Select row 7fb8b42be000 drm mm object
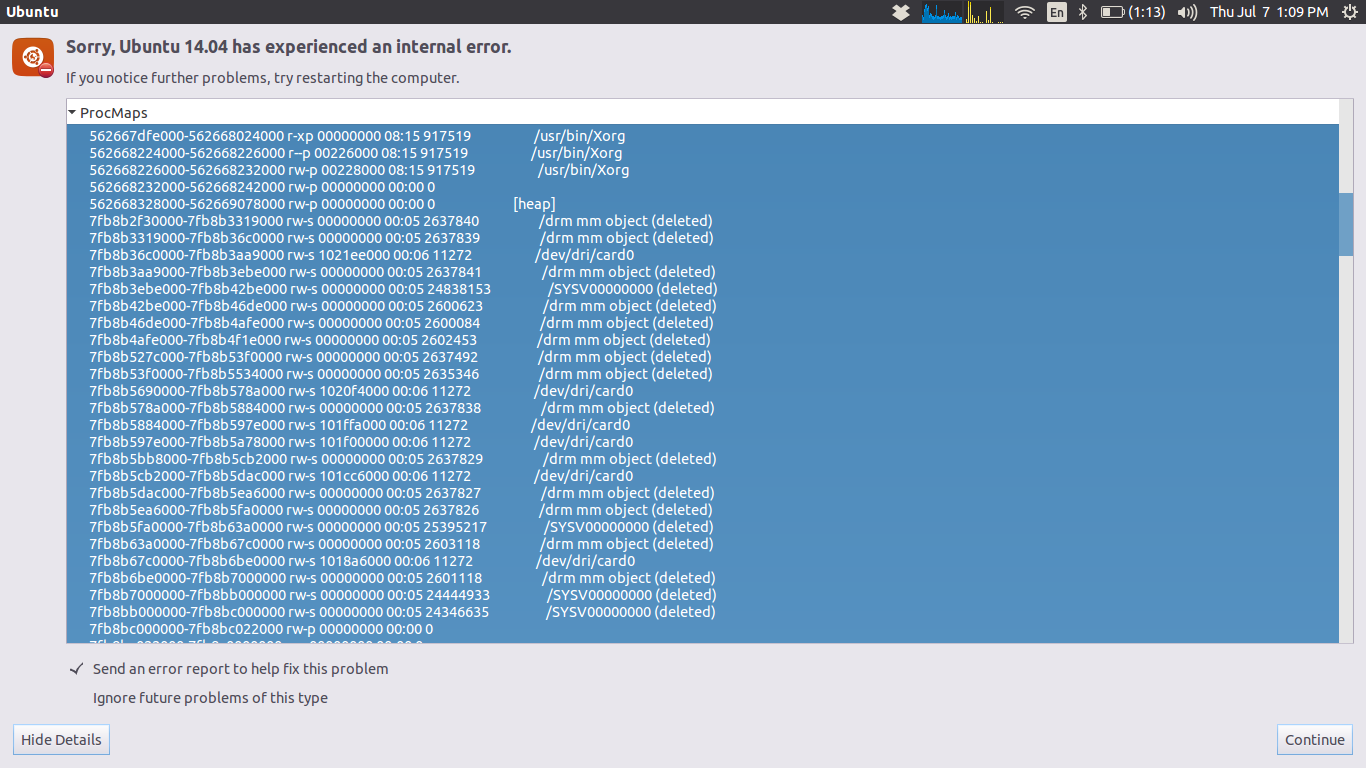 pyautogui.click(x=702, y=306)
